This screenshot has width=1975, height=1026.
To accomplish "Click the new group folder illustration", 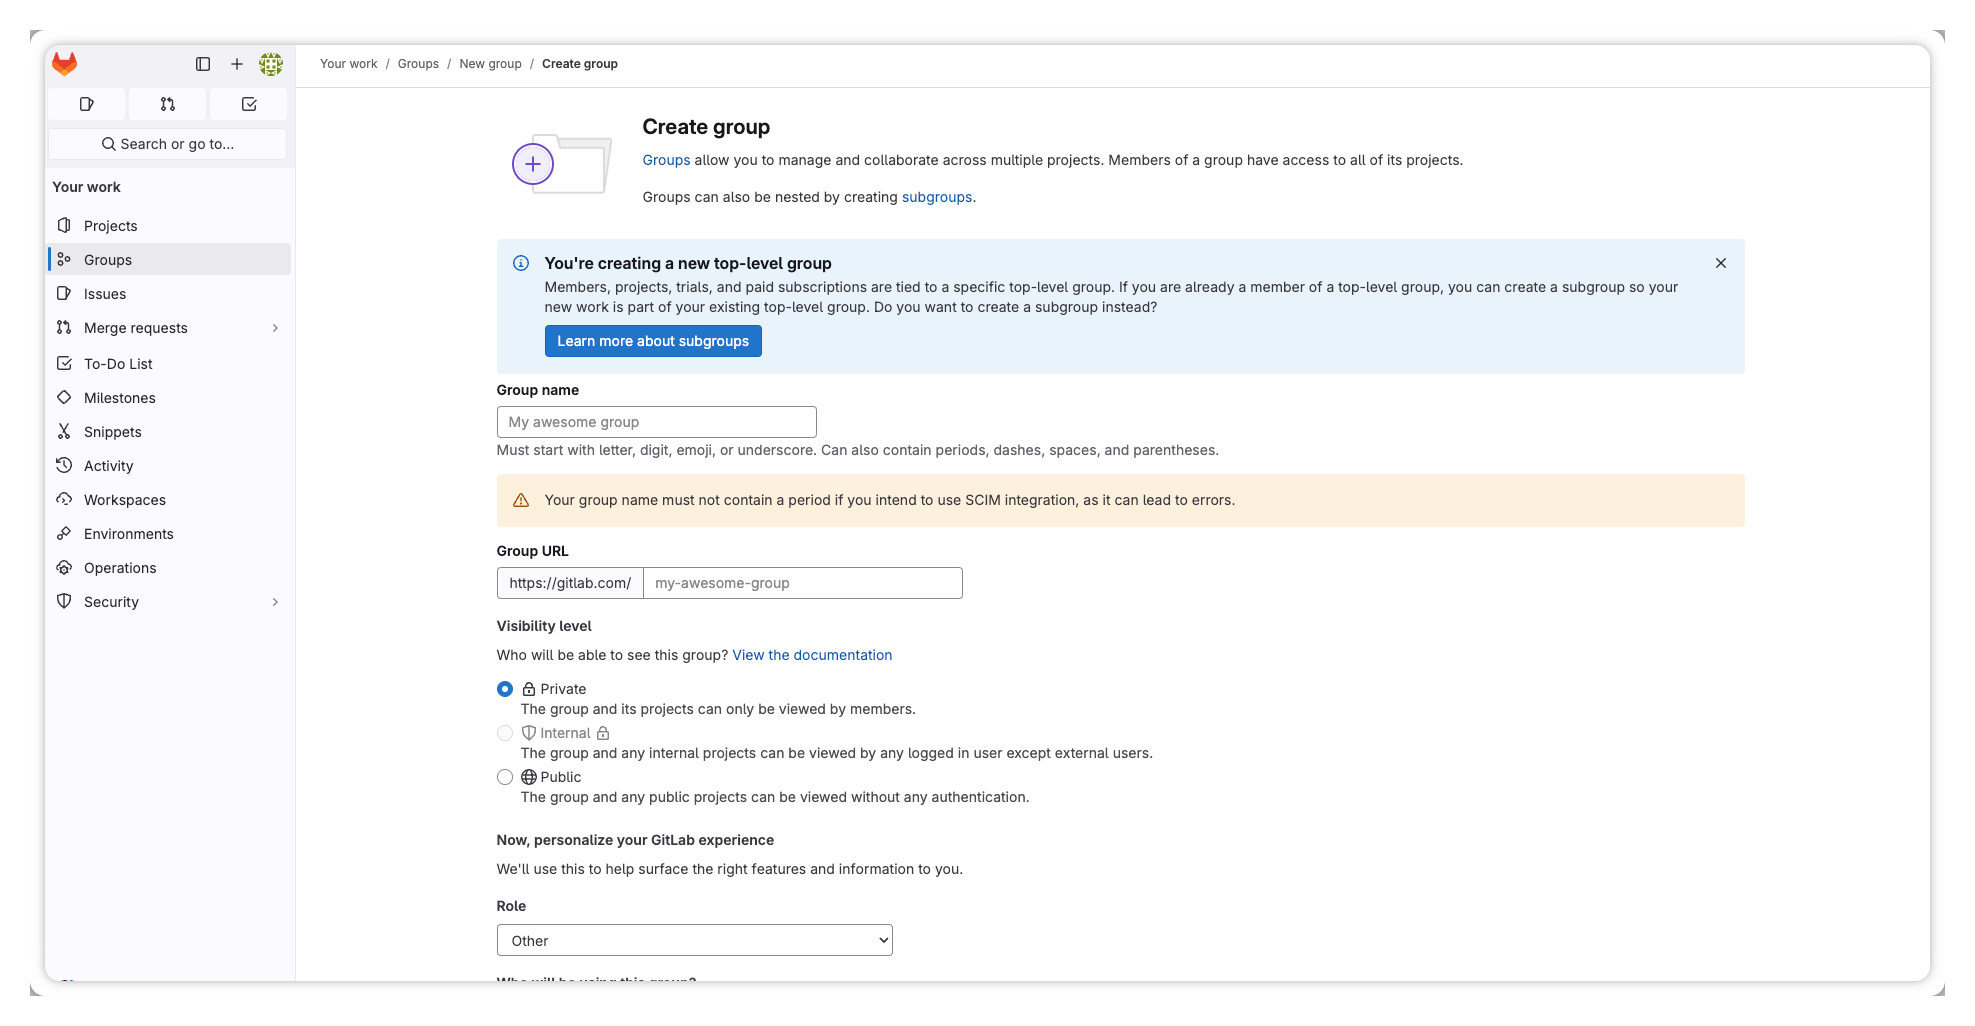I will 562,163.
